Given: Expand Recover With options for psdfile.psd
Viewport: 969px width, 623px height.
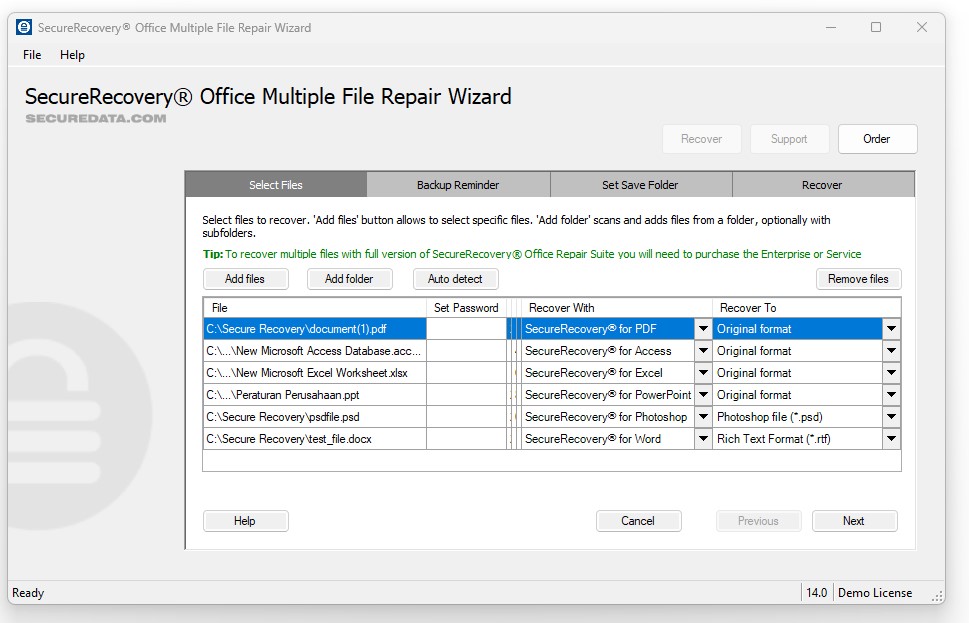Looking at the screenshot, I should 703,416.
